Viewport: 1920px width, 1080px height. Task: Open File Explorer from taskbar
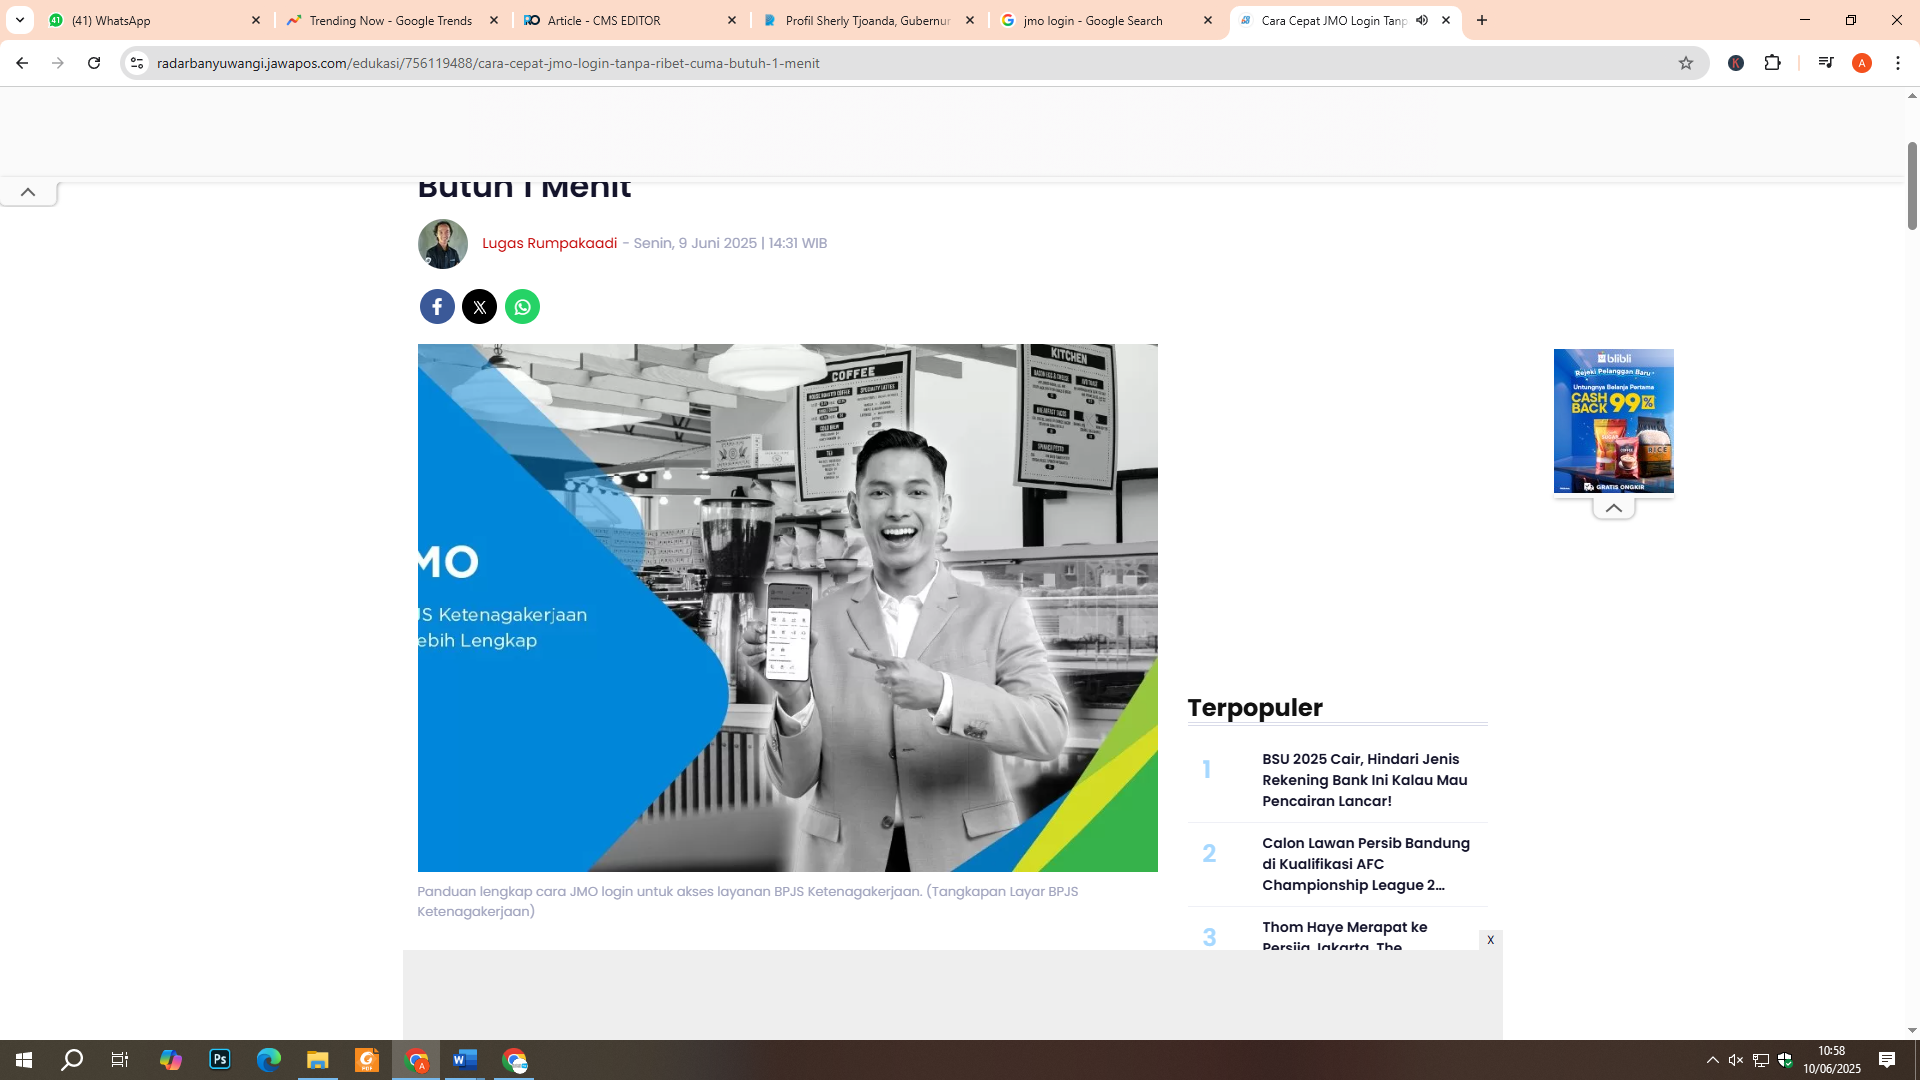(x=318, y=1060)
